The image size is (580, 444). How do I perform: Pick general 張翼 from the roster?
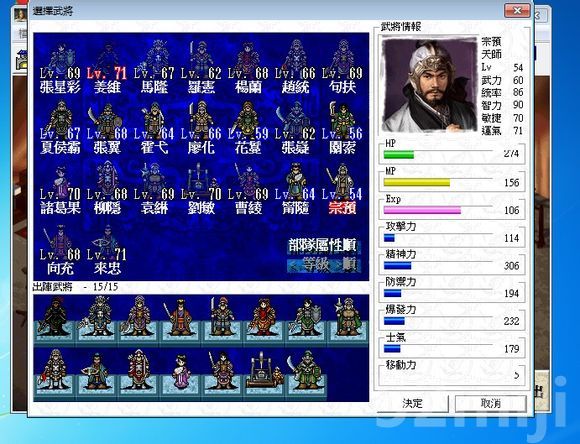point(107,128)
